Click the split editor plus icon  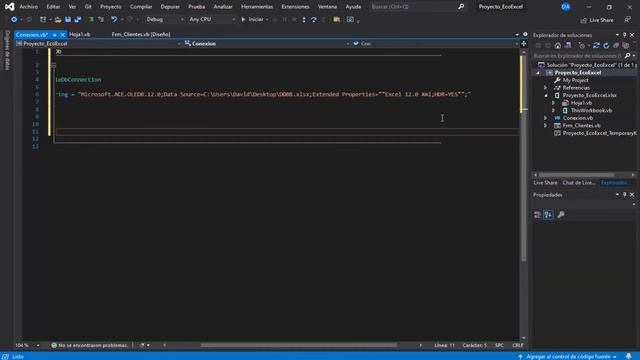click(x=524, y=44)
